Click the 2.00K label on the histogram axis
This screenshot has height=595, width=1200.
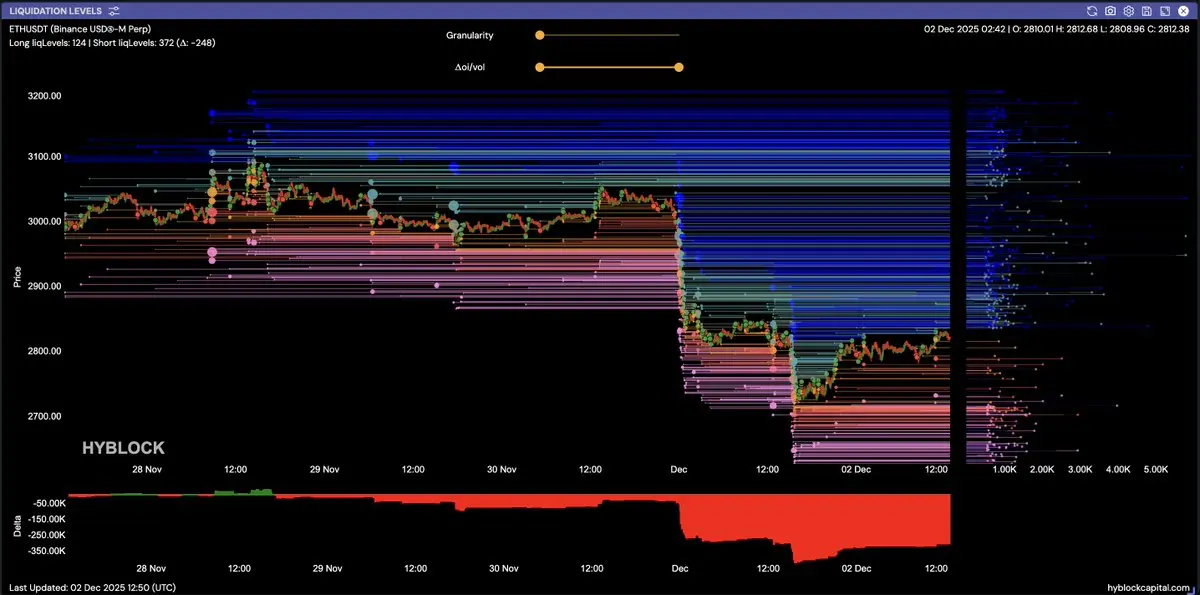click(x=1042, y=469)
